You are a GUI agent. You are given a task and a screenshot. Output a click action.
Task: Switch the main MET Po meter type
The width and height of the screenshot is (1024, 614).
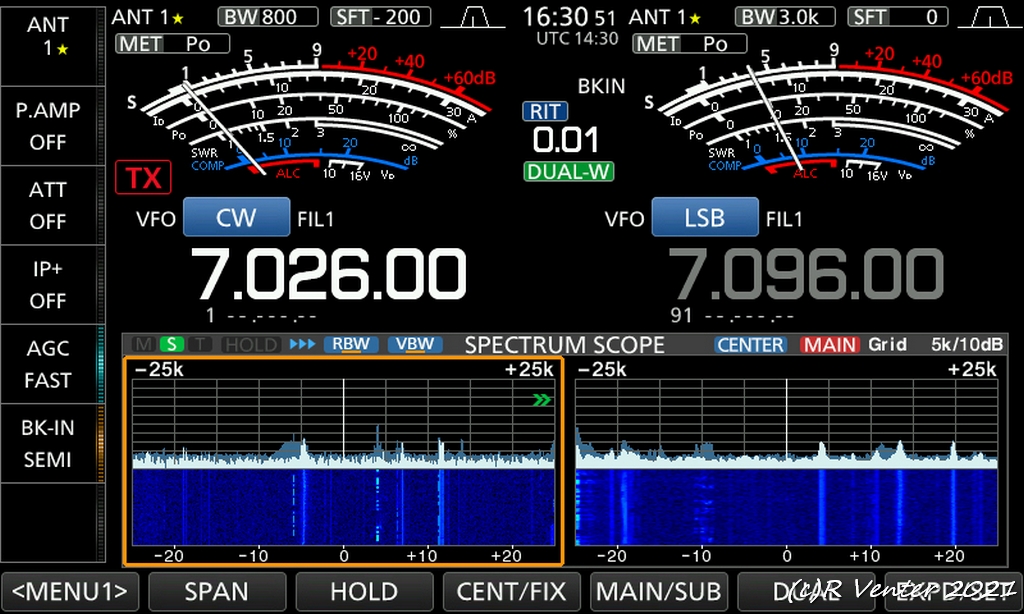172,44
